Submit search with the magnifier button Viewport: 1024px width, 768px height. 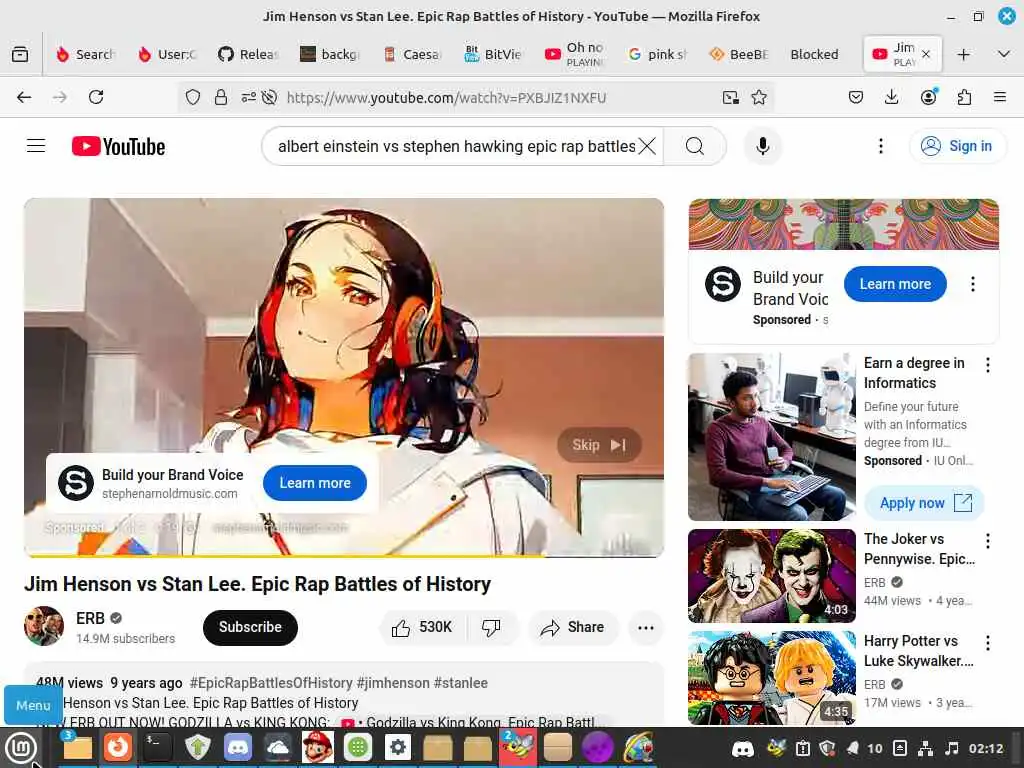click(695, 146)
